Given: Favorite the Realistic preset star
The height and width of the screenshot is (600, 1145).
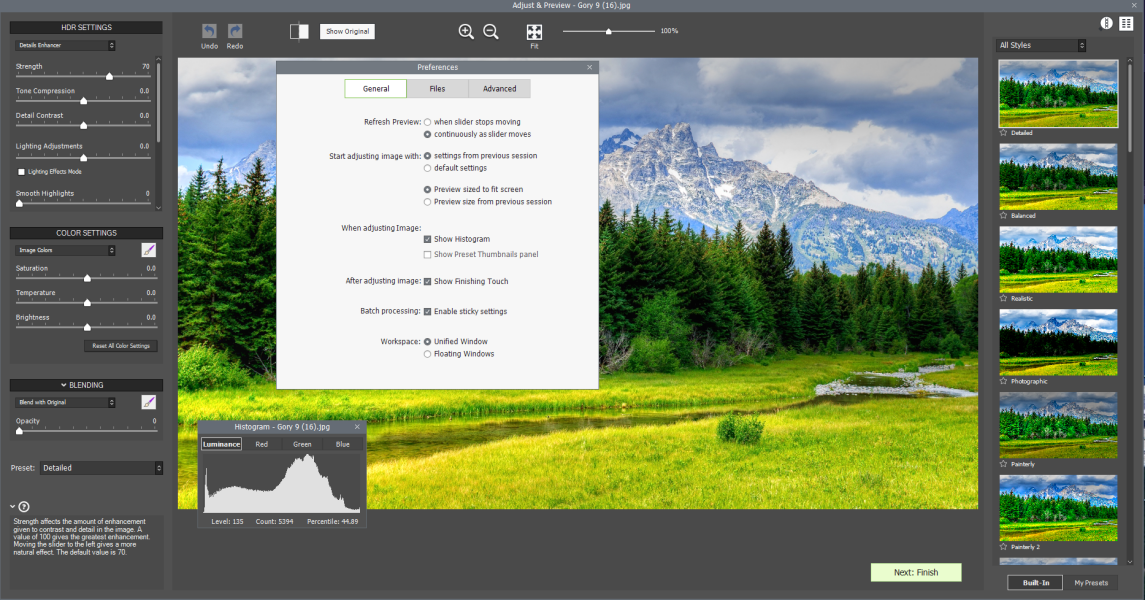Looking at the screenshot, I should pyautogui.click(x=1003, y=298).
